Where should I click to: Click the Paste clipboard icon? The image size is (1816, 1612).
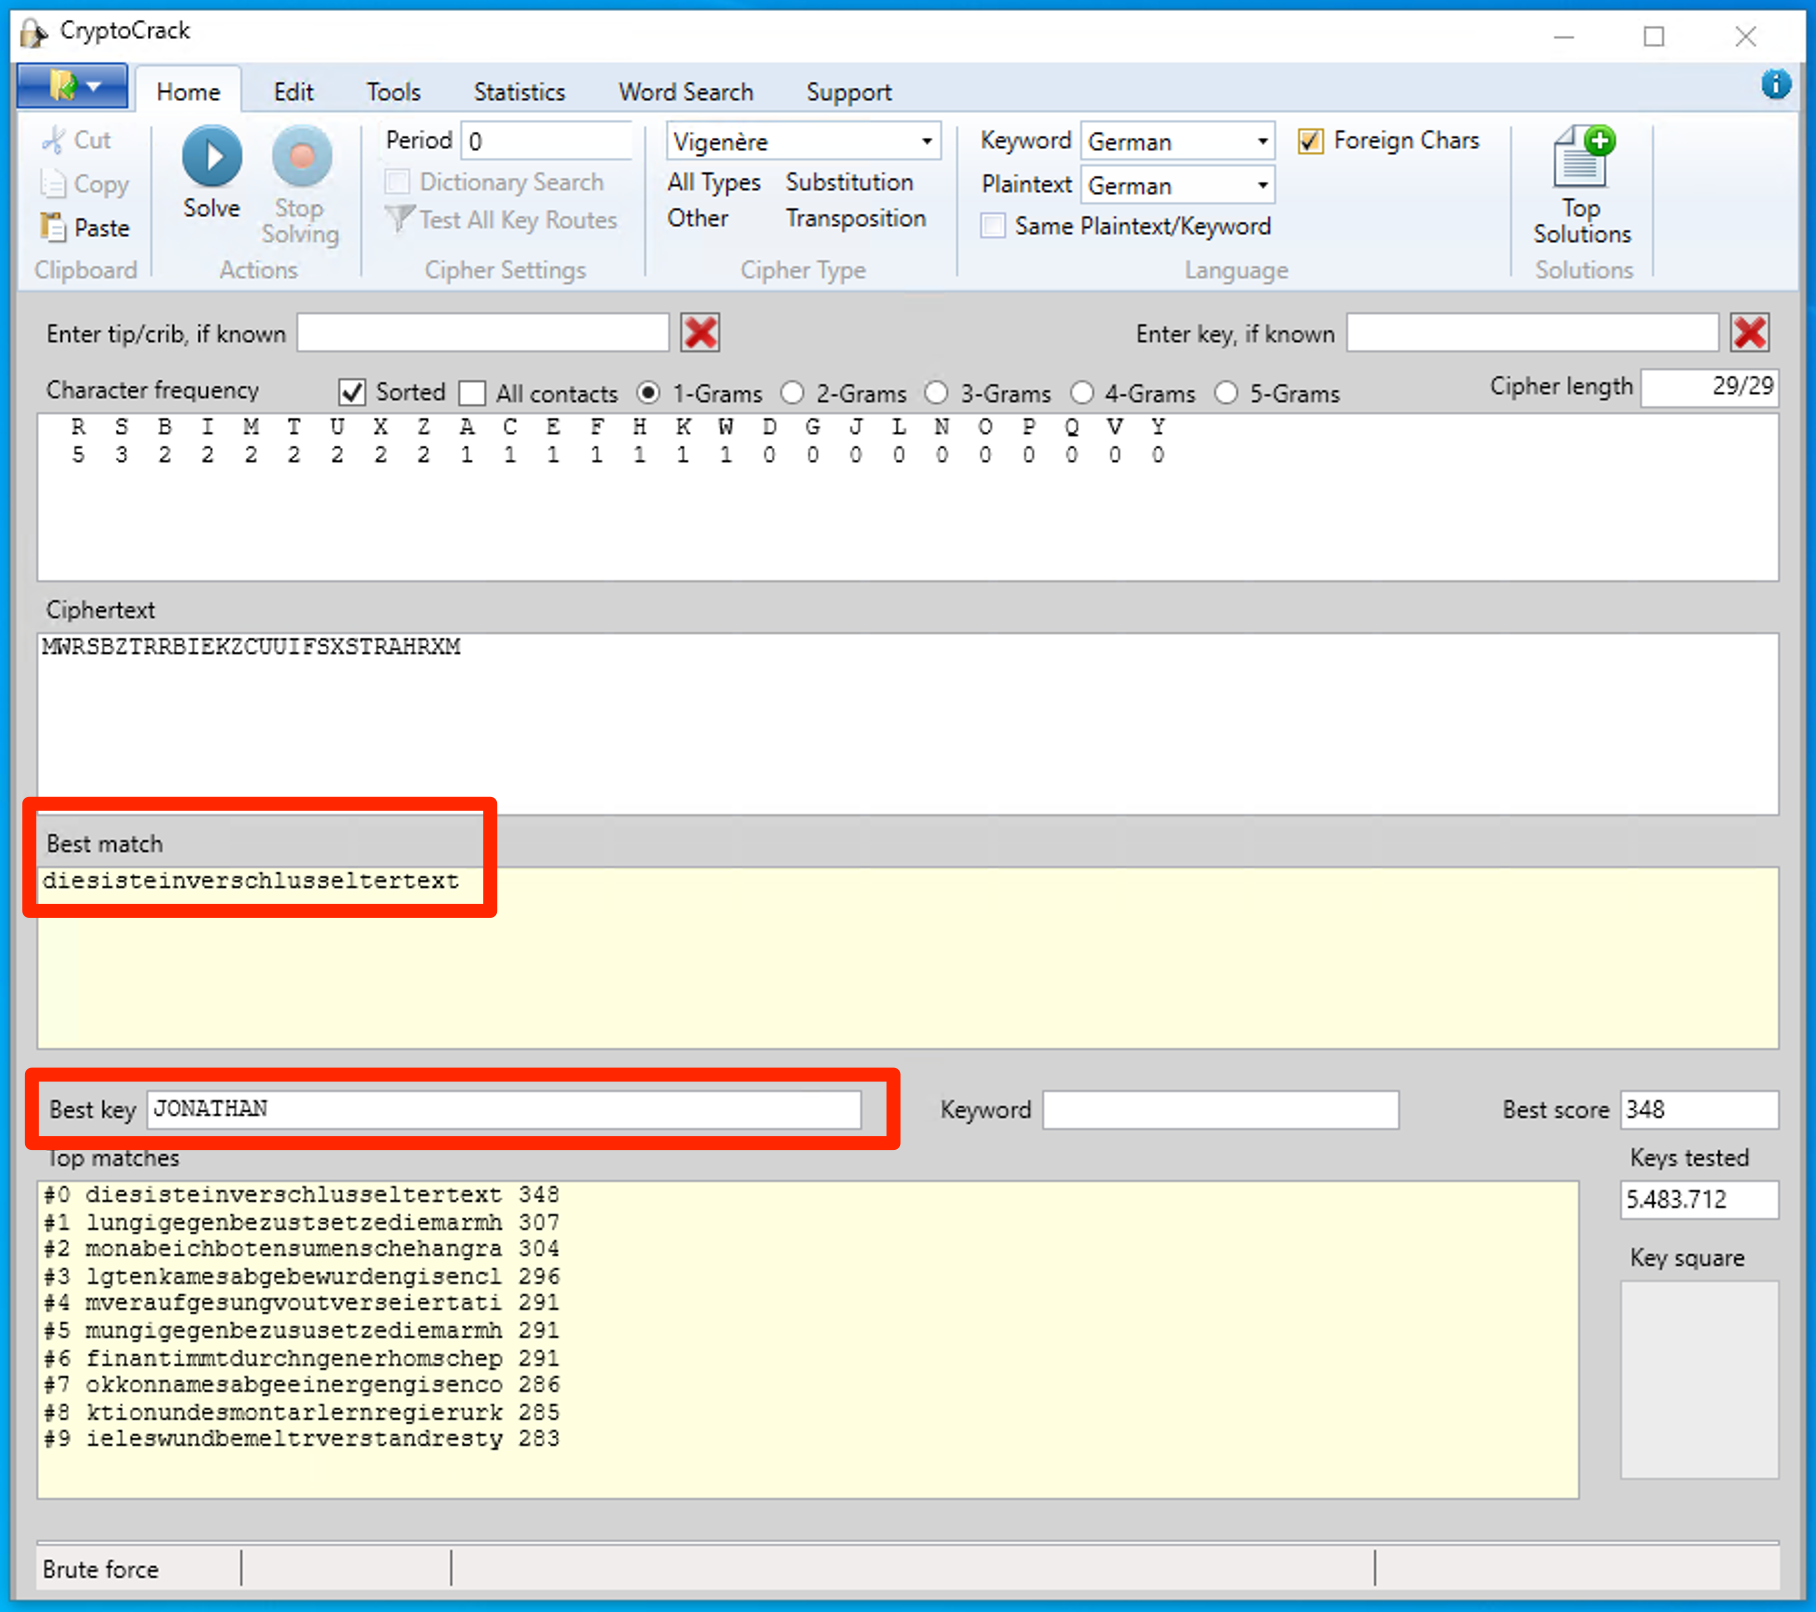coord(53,227)
